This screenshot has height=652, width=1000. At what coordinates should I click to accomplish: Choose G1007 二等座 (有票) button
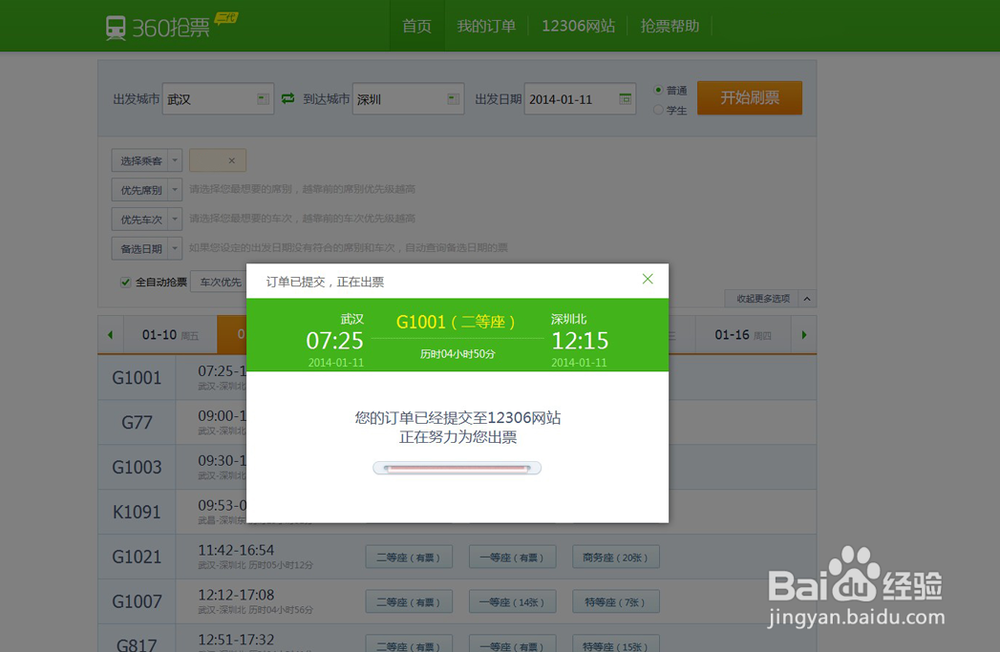(409, 602)
